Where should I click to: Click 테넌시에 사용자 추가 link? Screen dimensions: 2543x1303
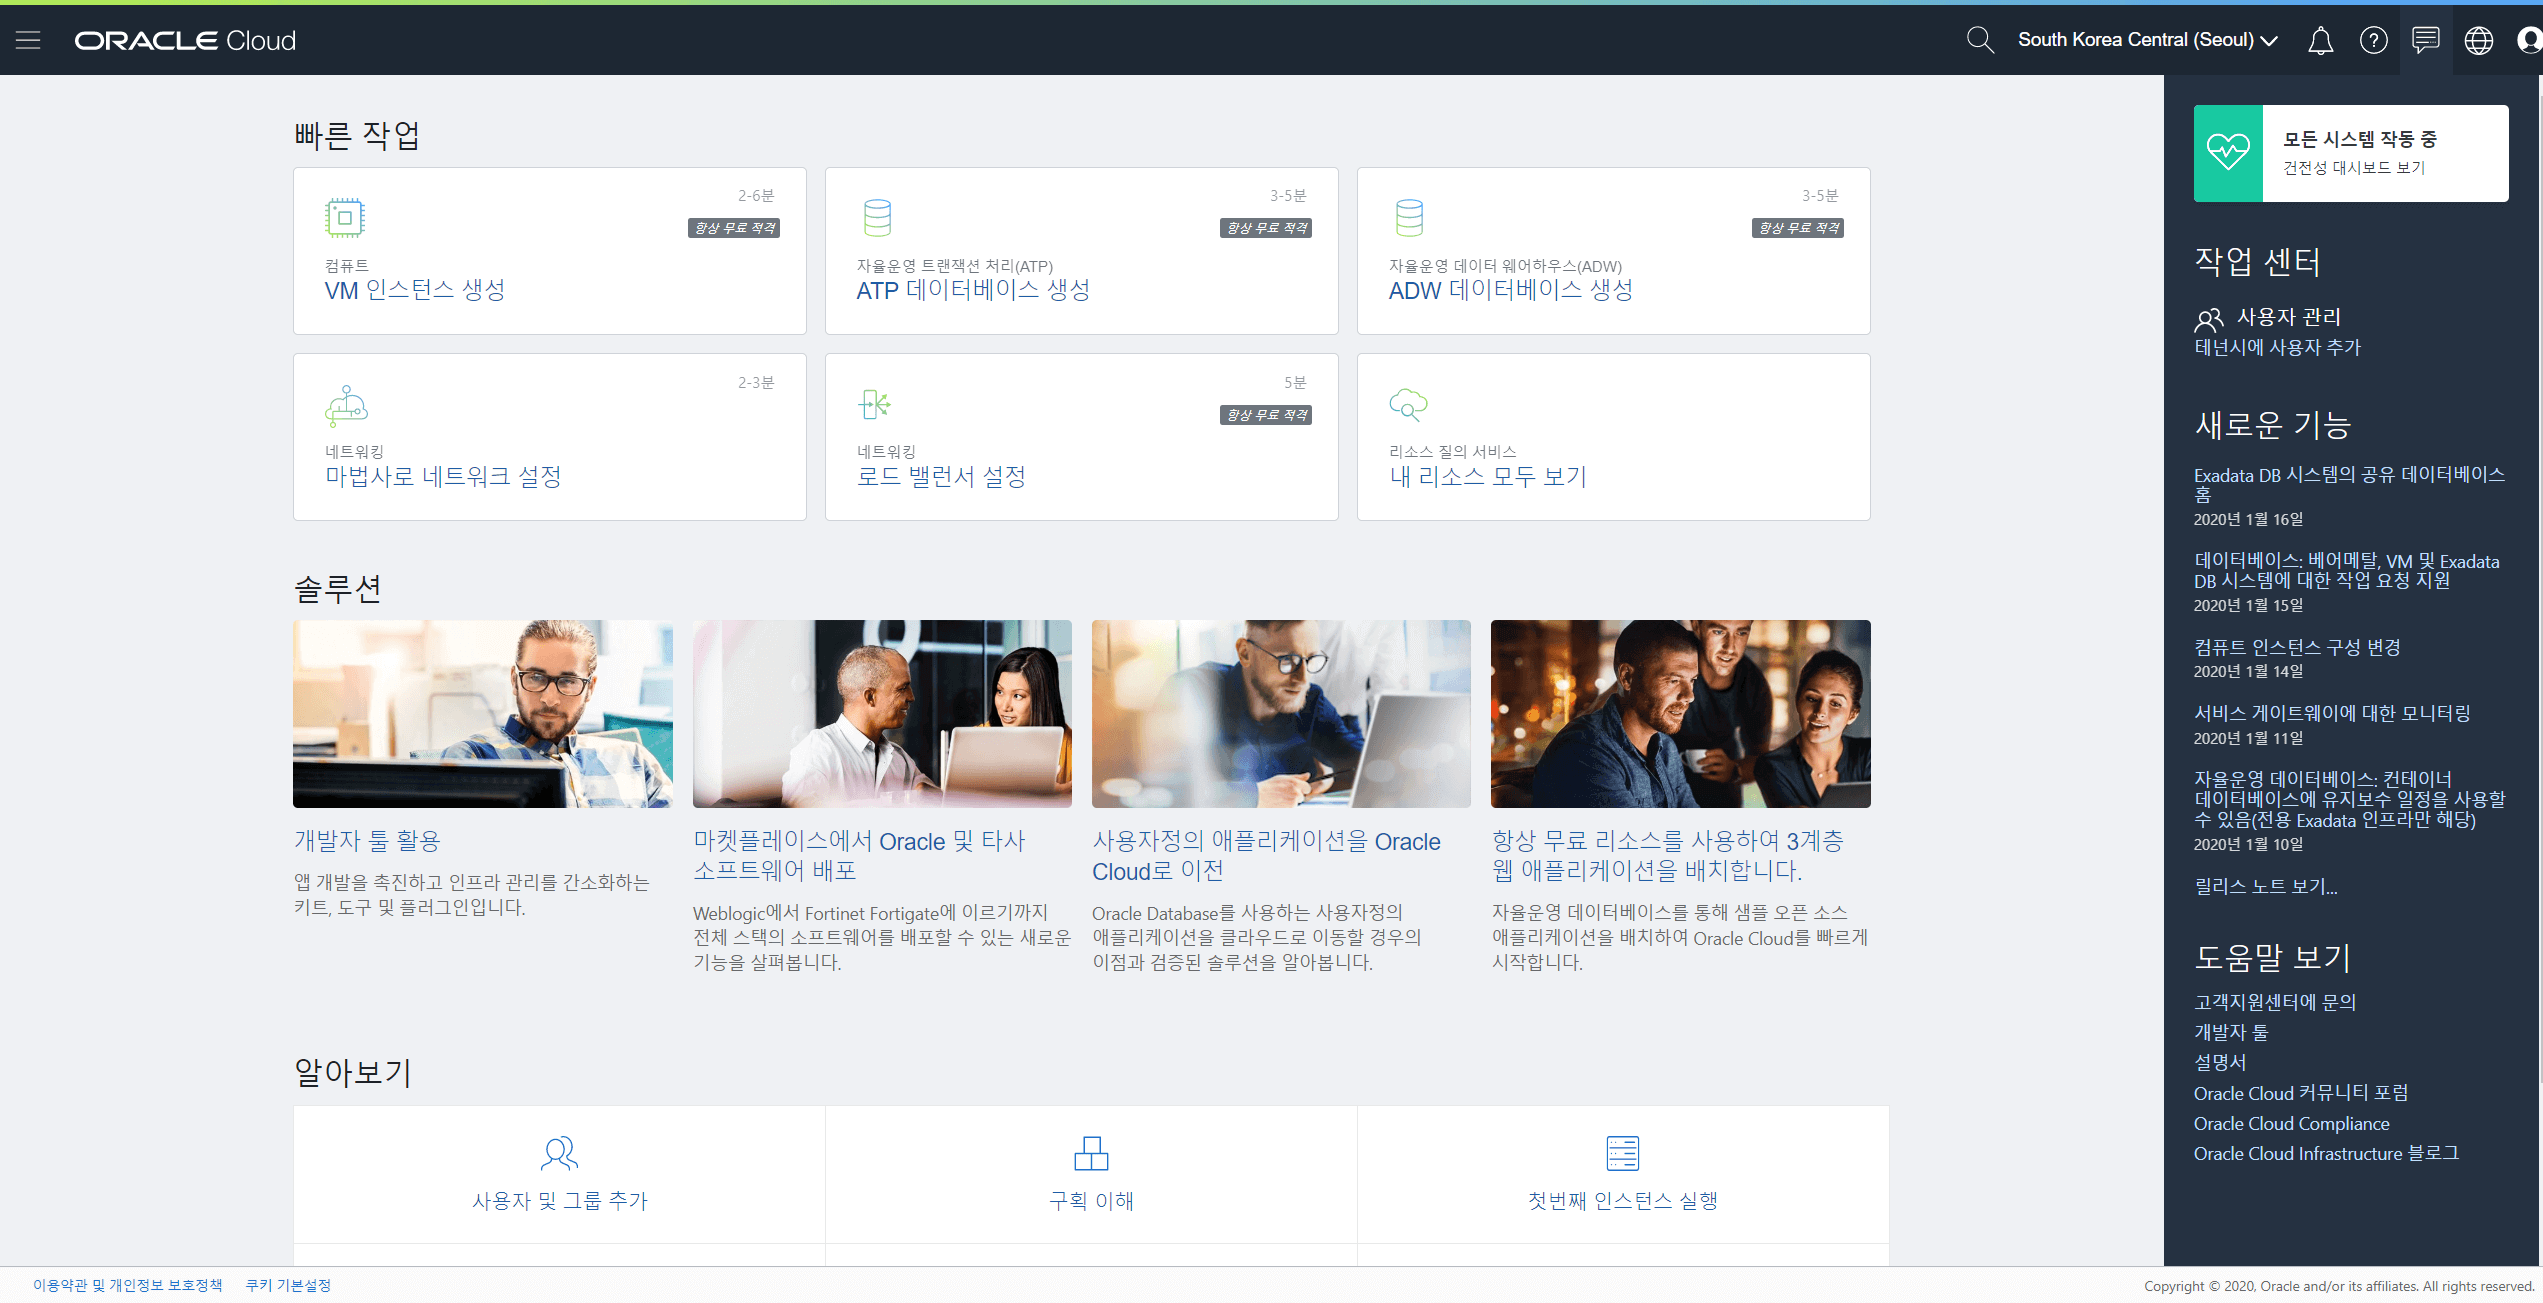click(x=2277, y=347)
